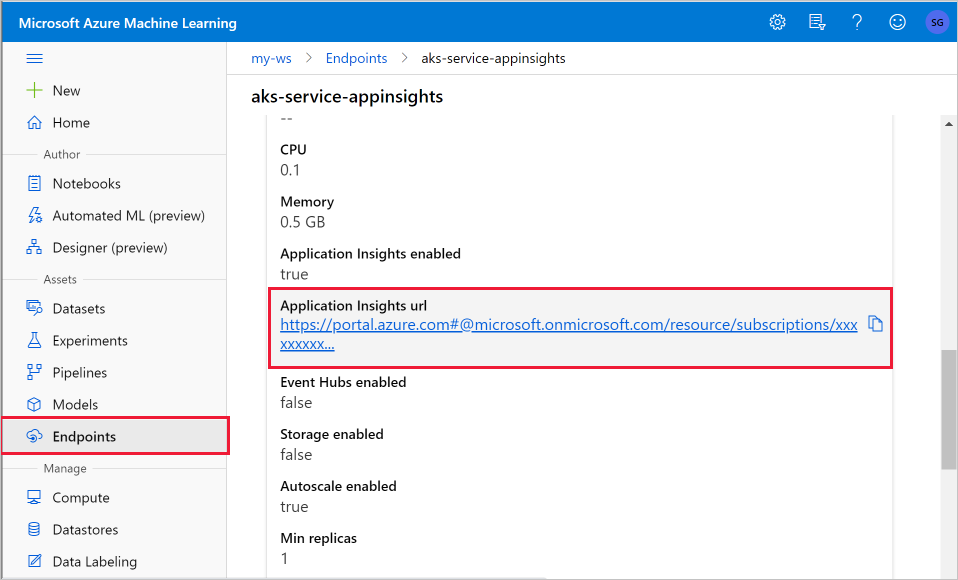The image size is (958, 580).
Task: Select Endpoints in the sidebar
Action: coord(85,436)
